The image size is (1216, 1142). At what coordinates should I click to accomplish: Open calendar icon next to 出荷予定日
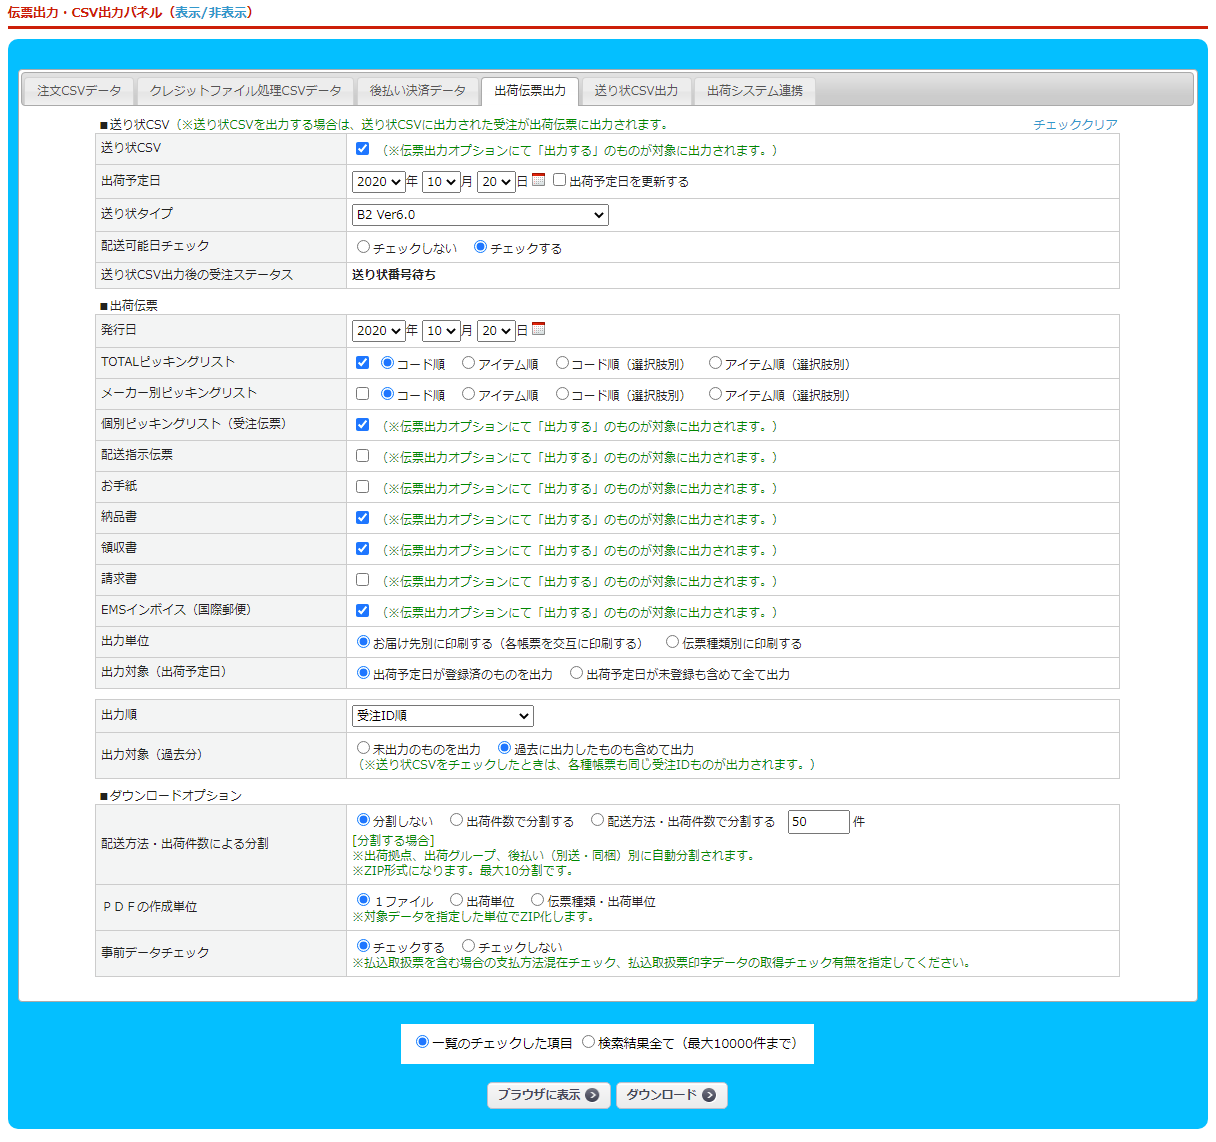click(538, 180)
